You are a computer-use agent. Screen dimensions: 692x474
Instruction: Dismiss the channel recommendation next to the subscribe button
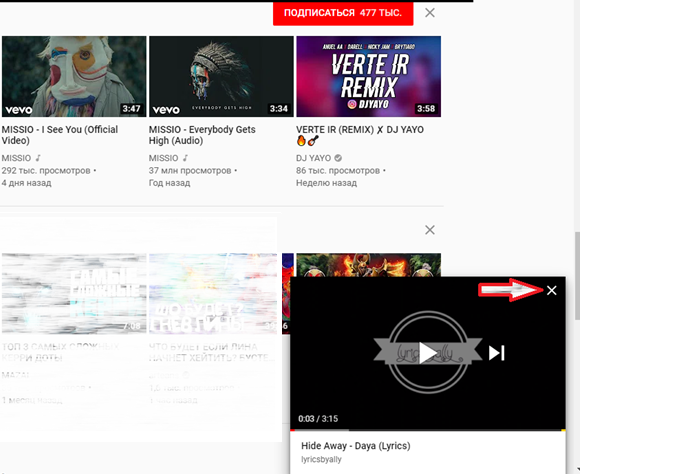coord(430,13)
